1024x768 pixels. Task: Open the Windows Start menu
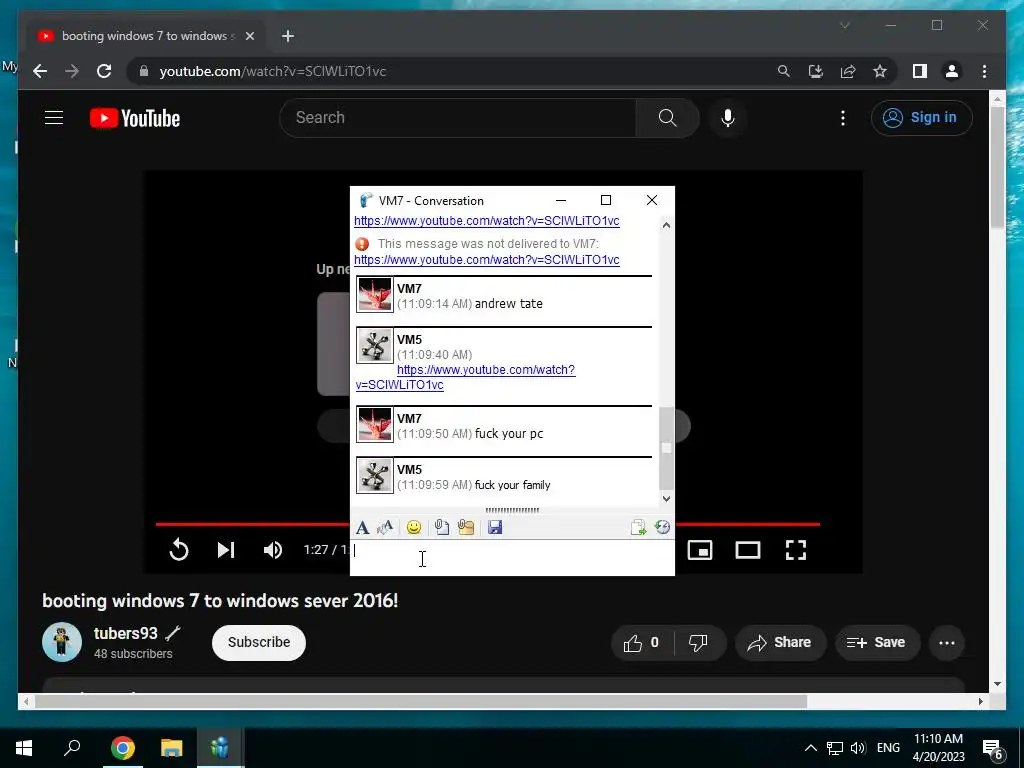(24, 748)
